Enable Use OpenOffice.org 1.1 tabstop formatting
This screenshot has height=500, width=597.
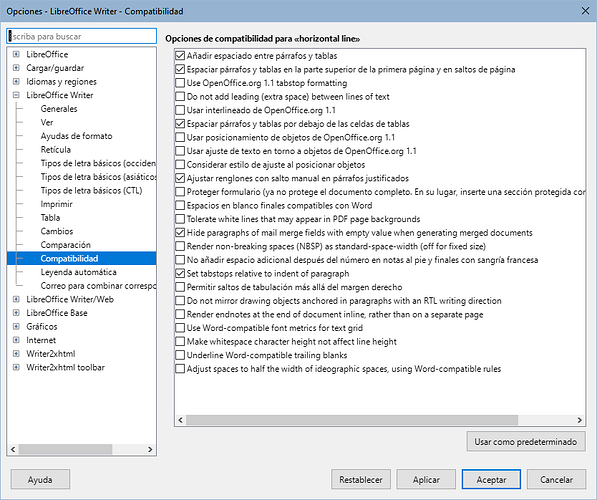pos(180,83)
